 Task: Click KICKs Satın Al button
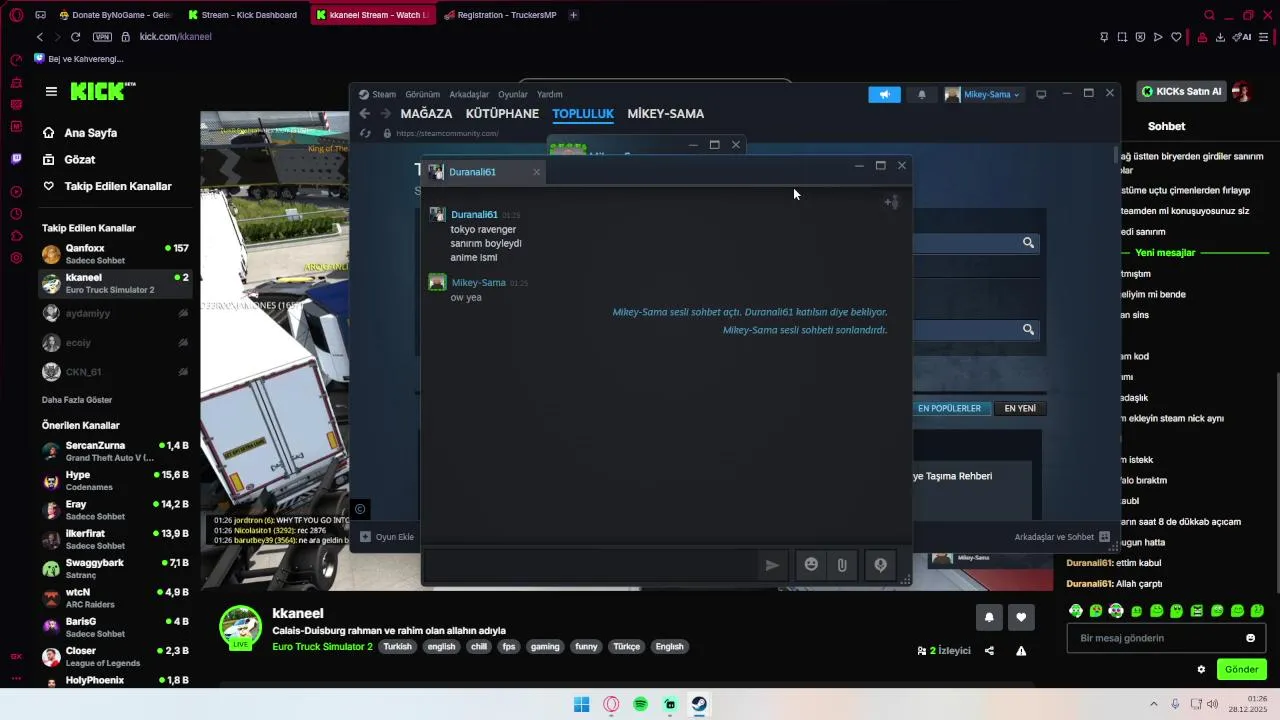click(x=1182, y=92)
